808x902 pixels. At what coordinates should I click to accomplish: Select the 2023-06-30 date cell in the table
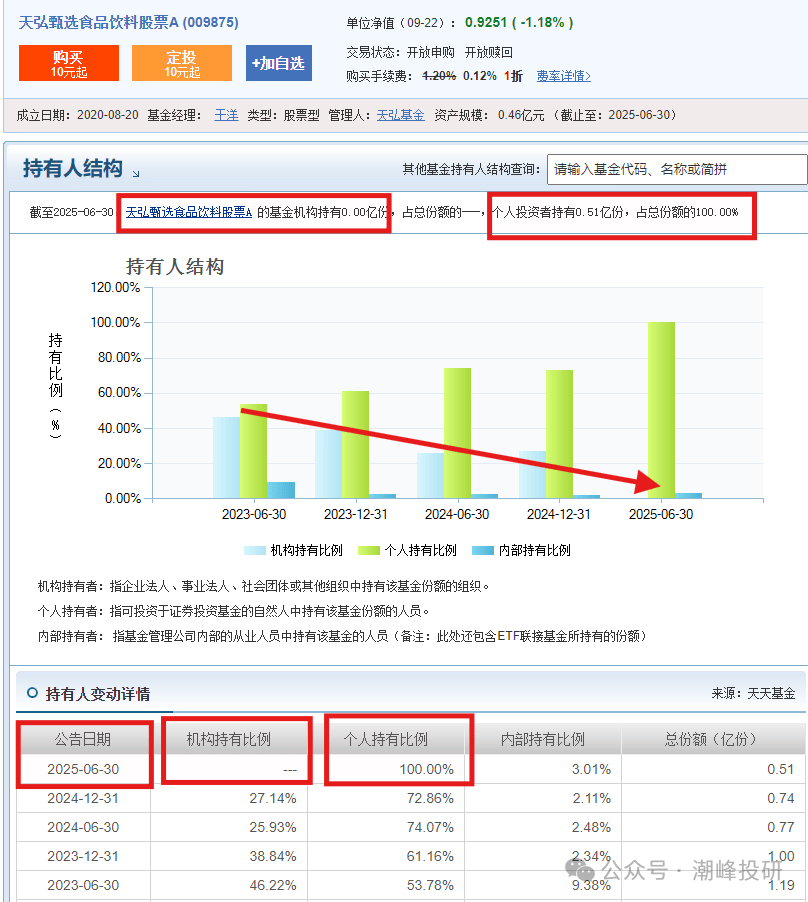click(x=83, y=885)
